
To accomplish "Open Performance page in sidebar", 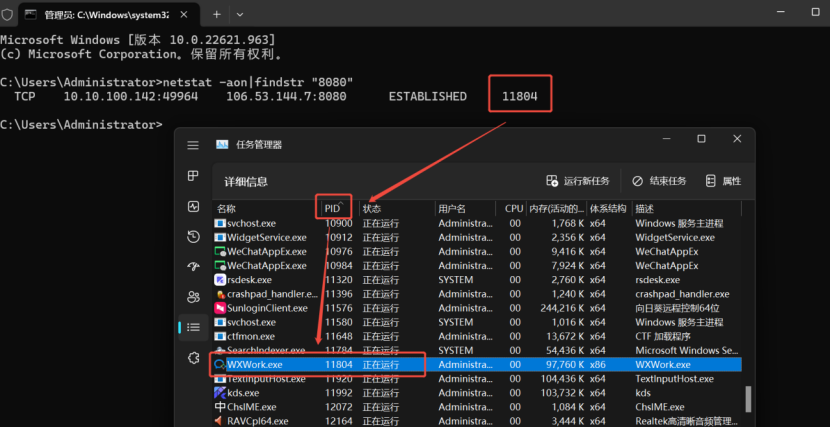I will (193, 206).
